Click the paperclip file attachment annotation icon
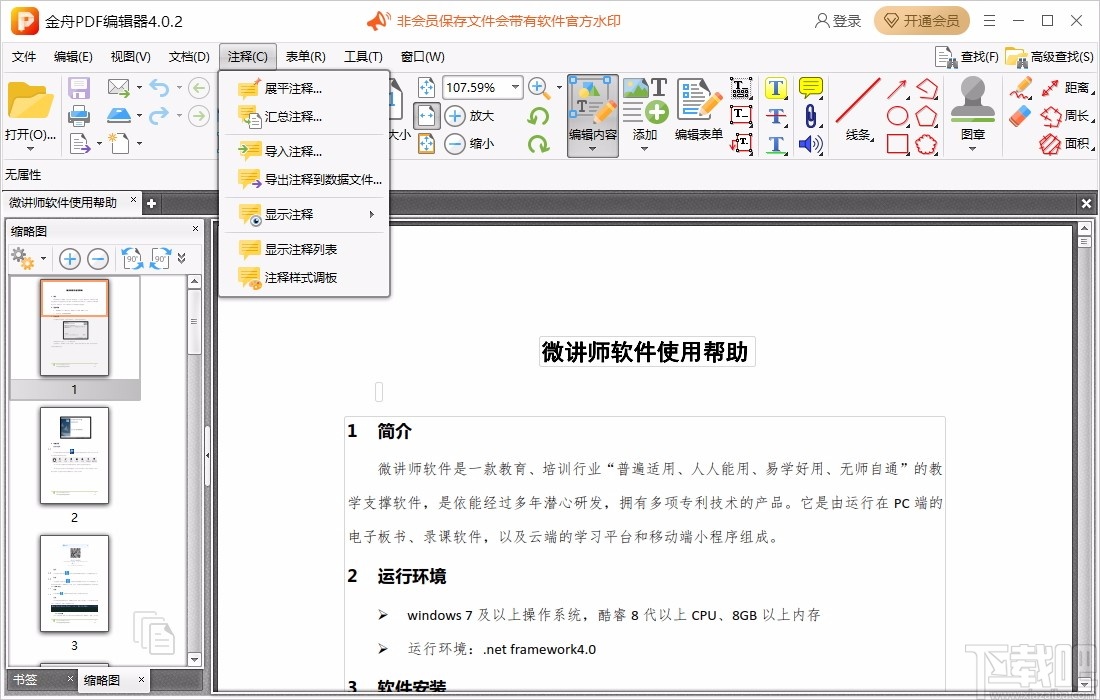Viewport: 1100px width, 700px height. point(810,116)
